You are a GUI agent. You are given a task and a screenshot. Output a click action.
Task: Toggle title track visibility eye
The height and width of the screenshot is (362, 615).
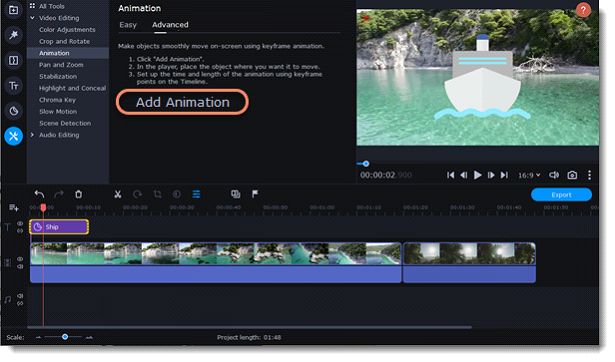pos(20,224)
